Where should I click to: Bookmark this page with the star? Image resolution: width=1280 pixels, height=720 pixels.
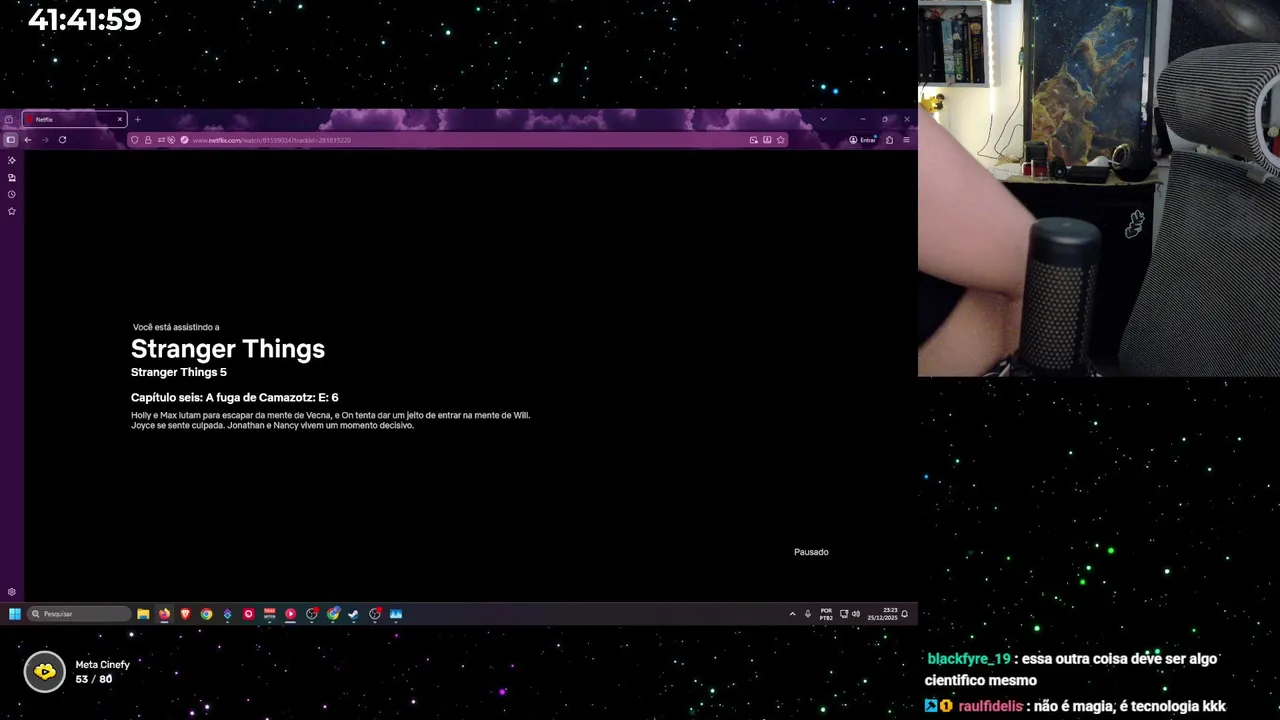(x=781, y=140)
